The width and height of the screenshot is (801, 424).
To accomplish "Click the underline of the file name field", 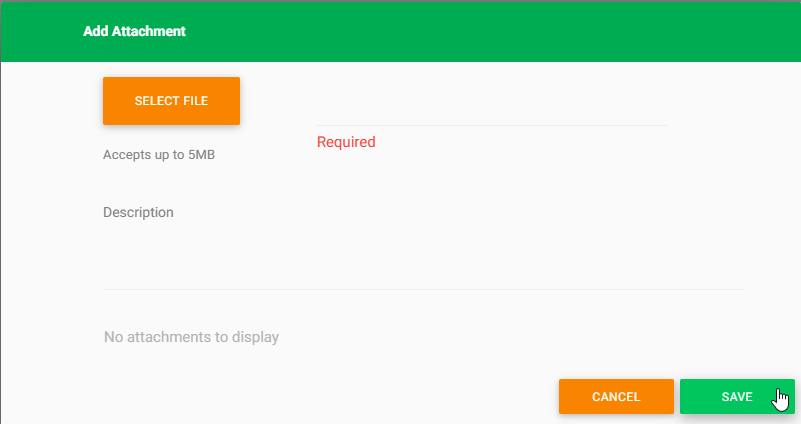I will (491, 125).
